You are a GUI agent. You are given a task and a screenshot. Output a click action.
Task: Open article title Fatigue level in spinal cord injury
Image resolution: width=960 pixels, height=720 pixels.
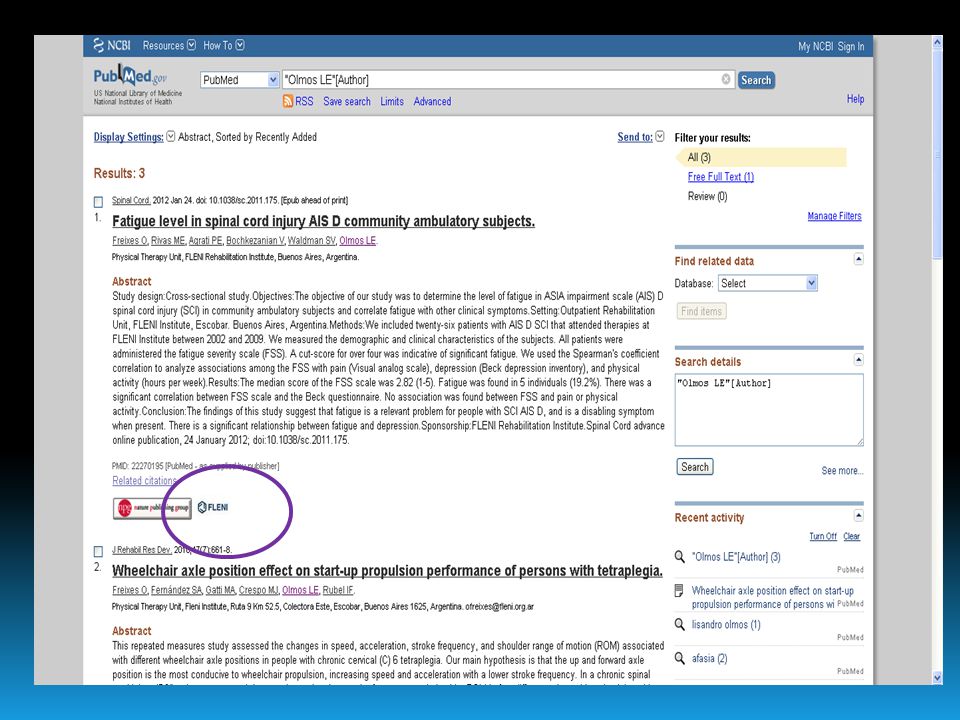click(x=323, y=221)
